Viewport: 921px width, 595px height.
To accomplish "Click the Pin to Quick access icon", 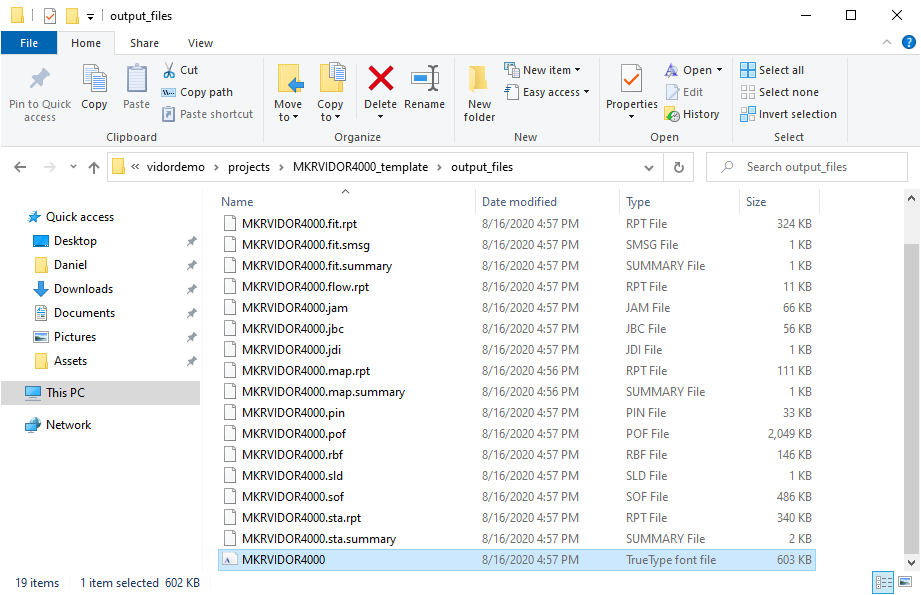I will [x=40, y=81].
